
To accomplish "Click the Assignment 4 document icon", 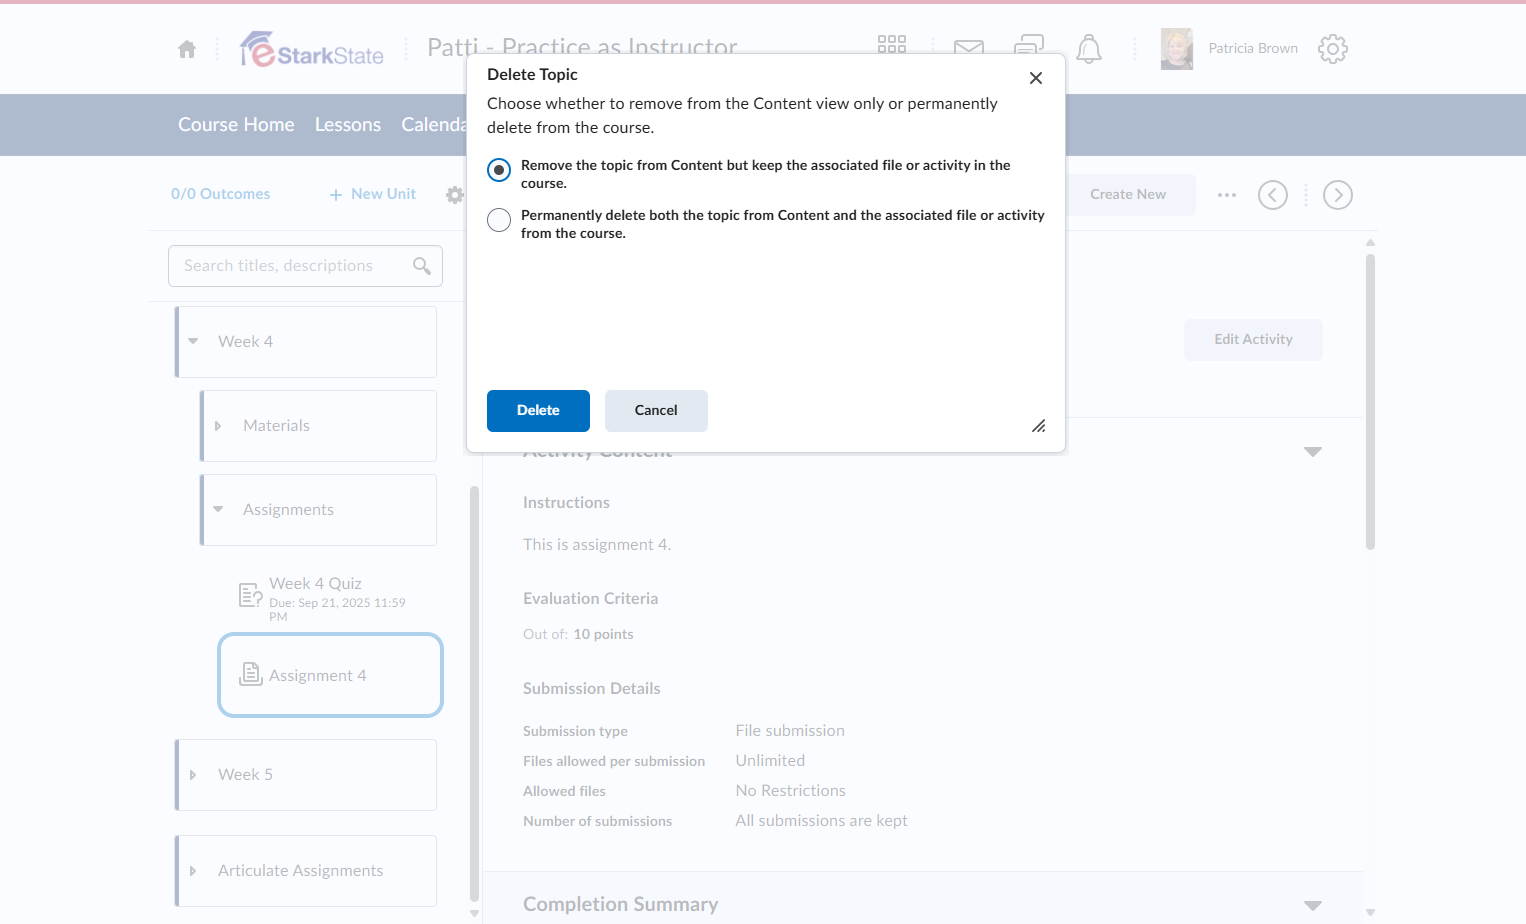I will (x=250, y=675).
